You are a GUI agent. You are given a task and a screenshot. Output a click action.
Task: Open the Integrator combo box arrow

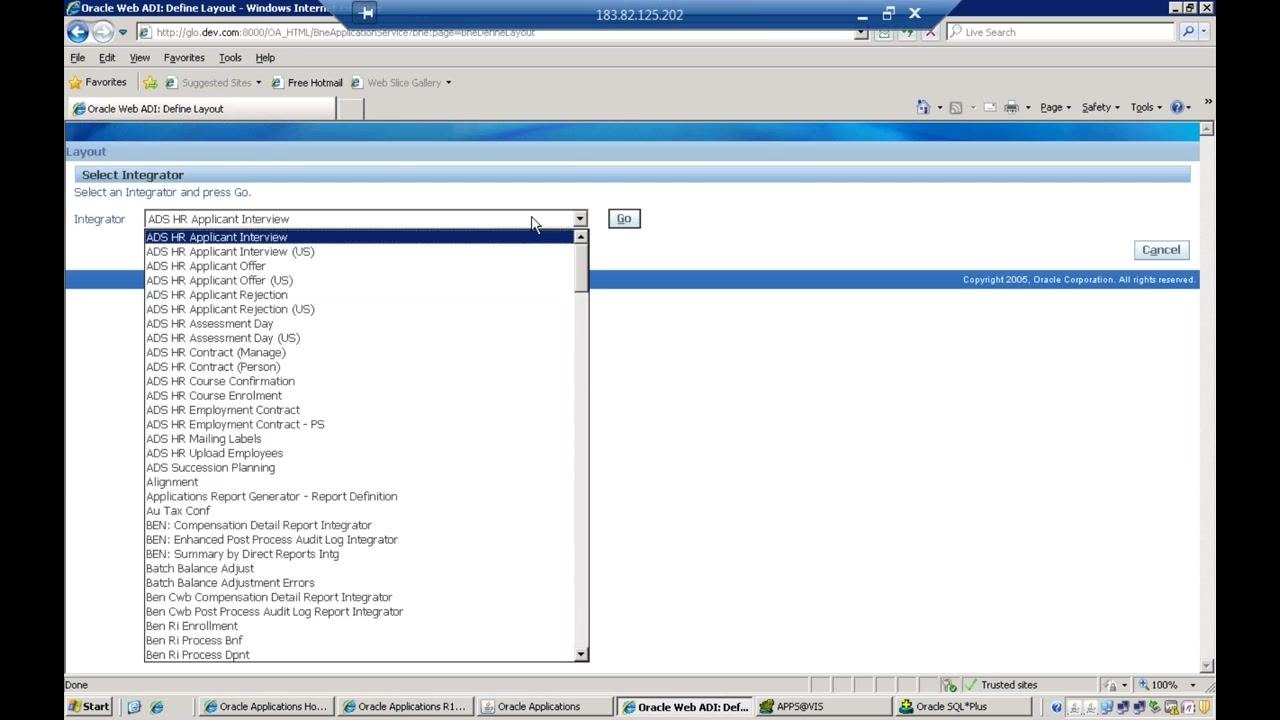tap(579, 219)
